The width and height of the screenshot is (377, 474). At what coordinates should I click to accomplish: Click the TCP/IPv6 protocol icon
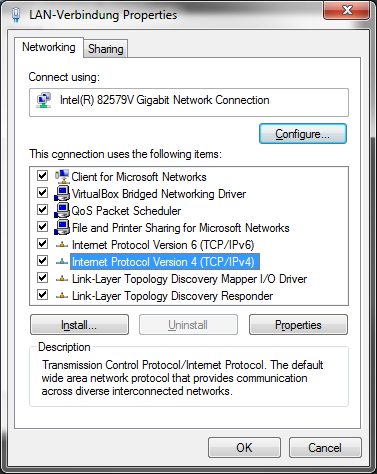coord(62,245)
